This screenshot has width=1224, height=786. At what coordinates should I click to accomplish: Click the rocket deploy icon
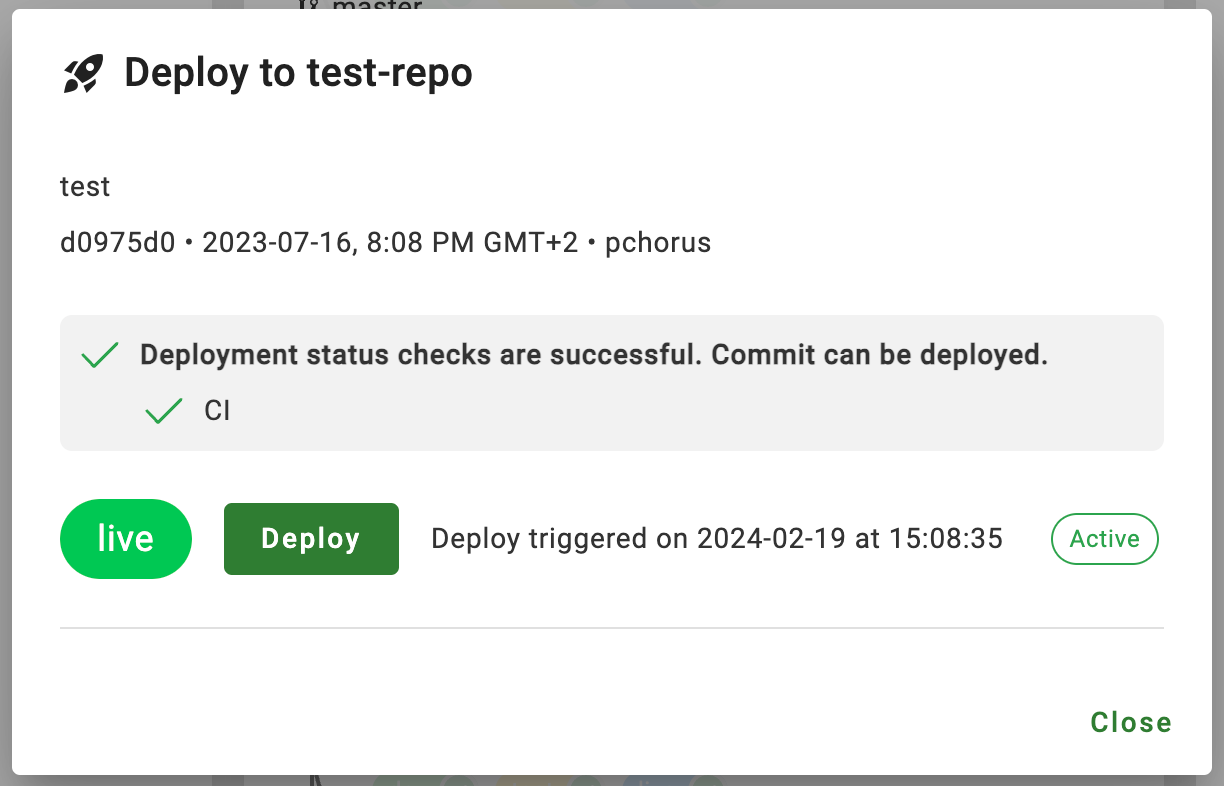coord(82,71)
